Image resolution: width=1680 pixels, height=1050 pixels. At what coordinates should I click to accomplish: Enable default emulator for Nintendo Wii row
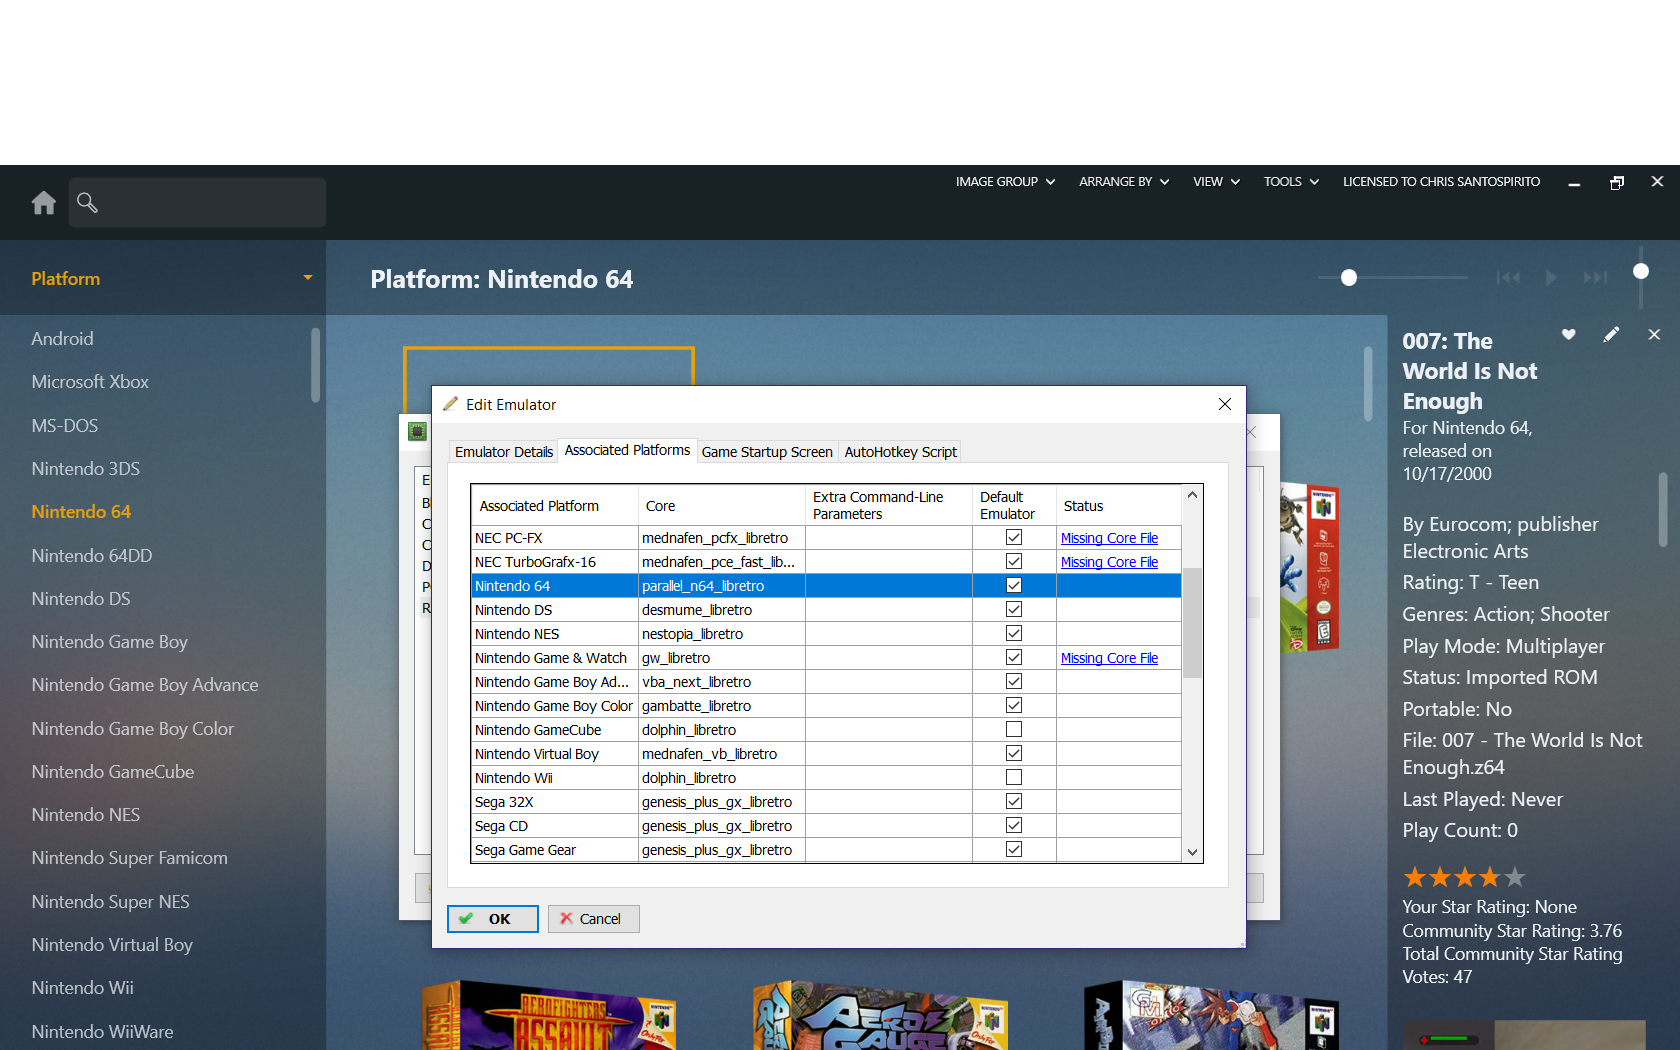[x=1014, y=777]
